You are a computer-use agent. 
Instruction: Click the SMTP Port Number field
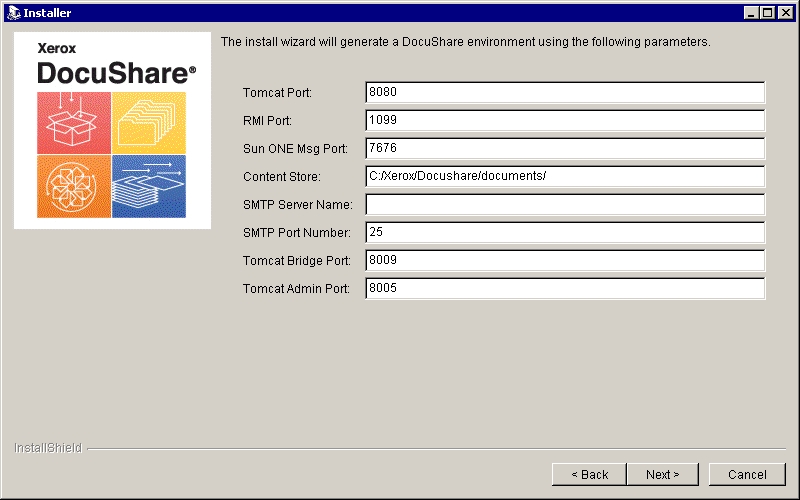click(x=565, y=233)
